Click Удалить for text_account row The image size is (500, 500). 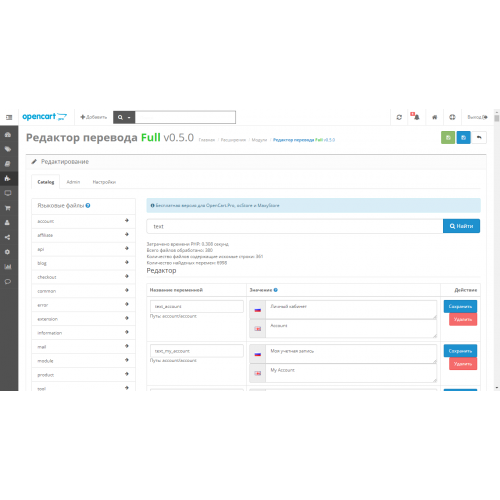click(463, 319)
